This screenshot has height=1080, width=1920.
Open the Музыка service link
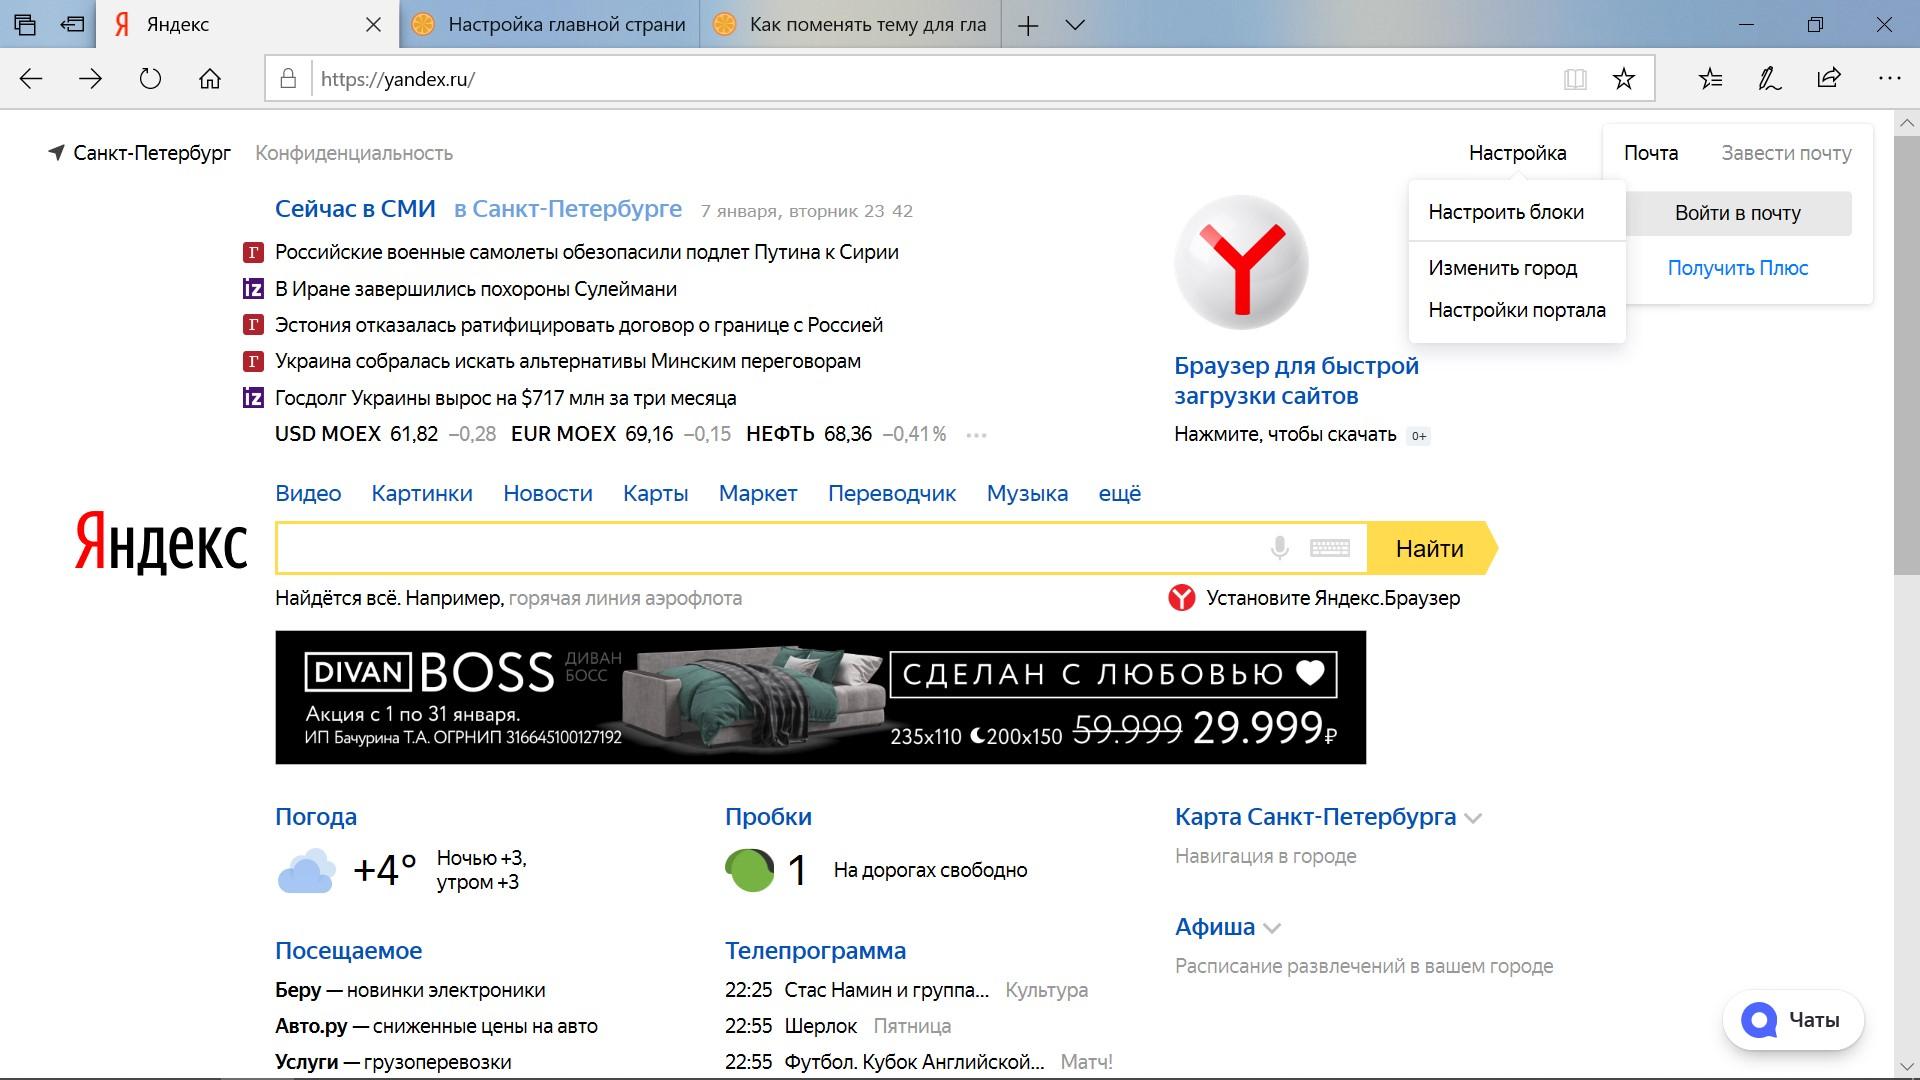pyautogui.click(x=1027, y=493)
